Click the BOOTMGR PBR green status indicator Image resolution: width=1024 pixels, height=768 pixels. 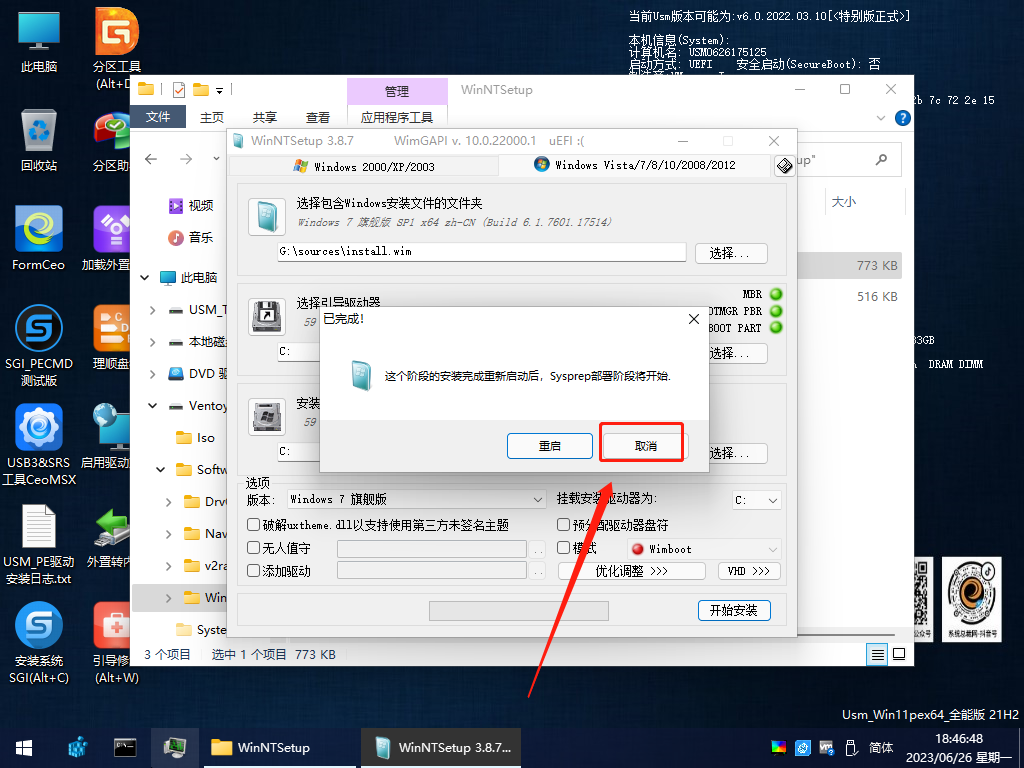pyautogui.click(x=776, y=311)
